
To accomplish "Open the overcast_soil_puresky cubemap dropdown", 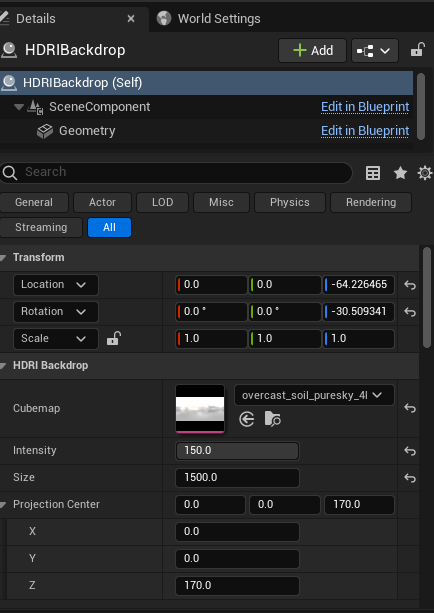I will pos(314,395).
